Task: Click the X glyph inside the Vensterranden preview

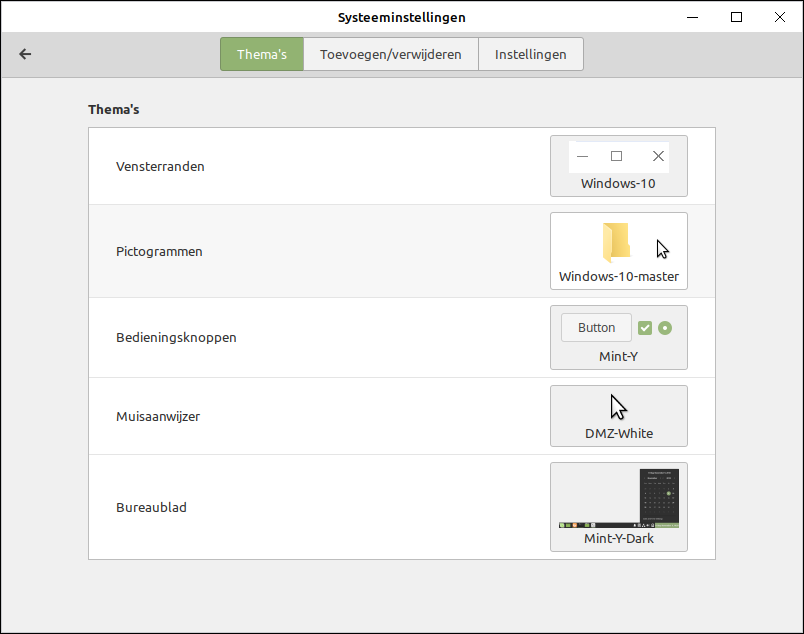Action: [x=658, y=156]
